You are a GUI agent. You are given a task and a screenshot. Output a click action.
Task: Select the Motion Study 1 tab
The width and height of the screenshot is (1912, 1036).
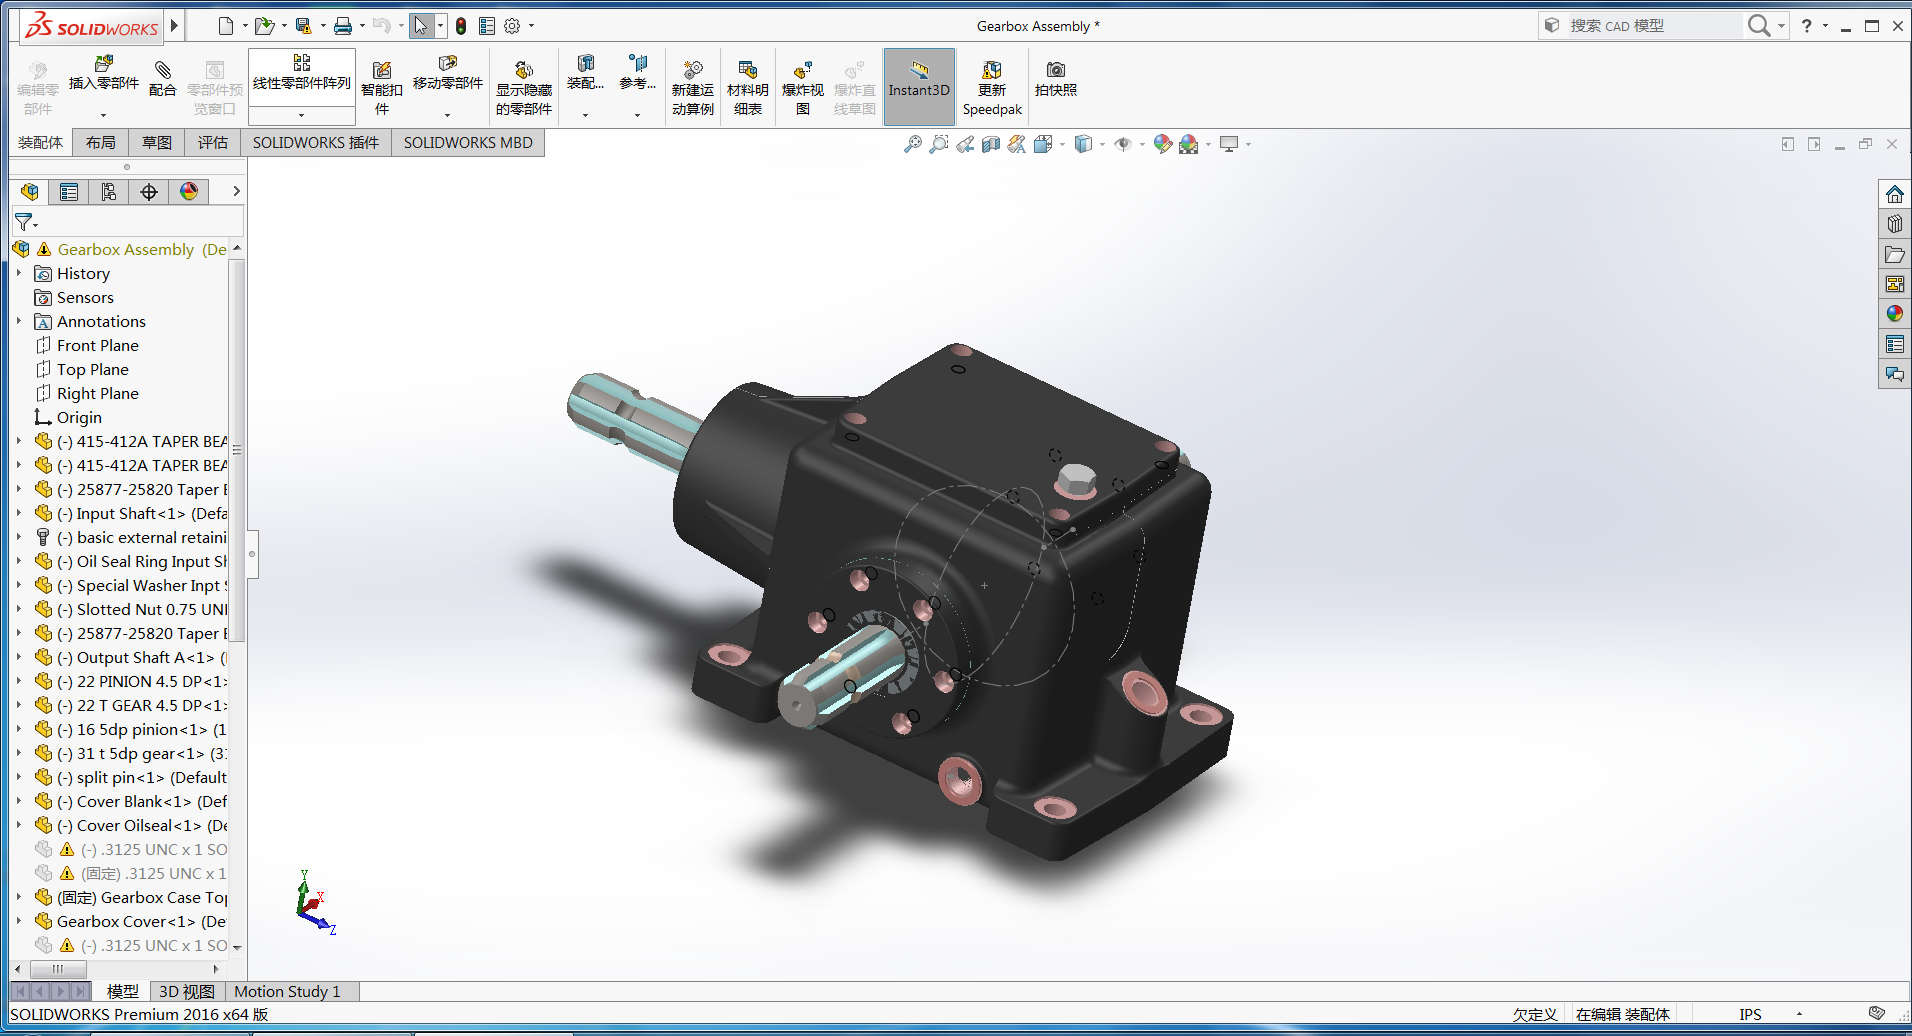coord(287,991)
